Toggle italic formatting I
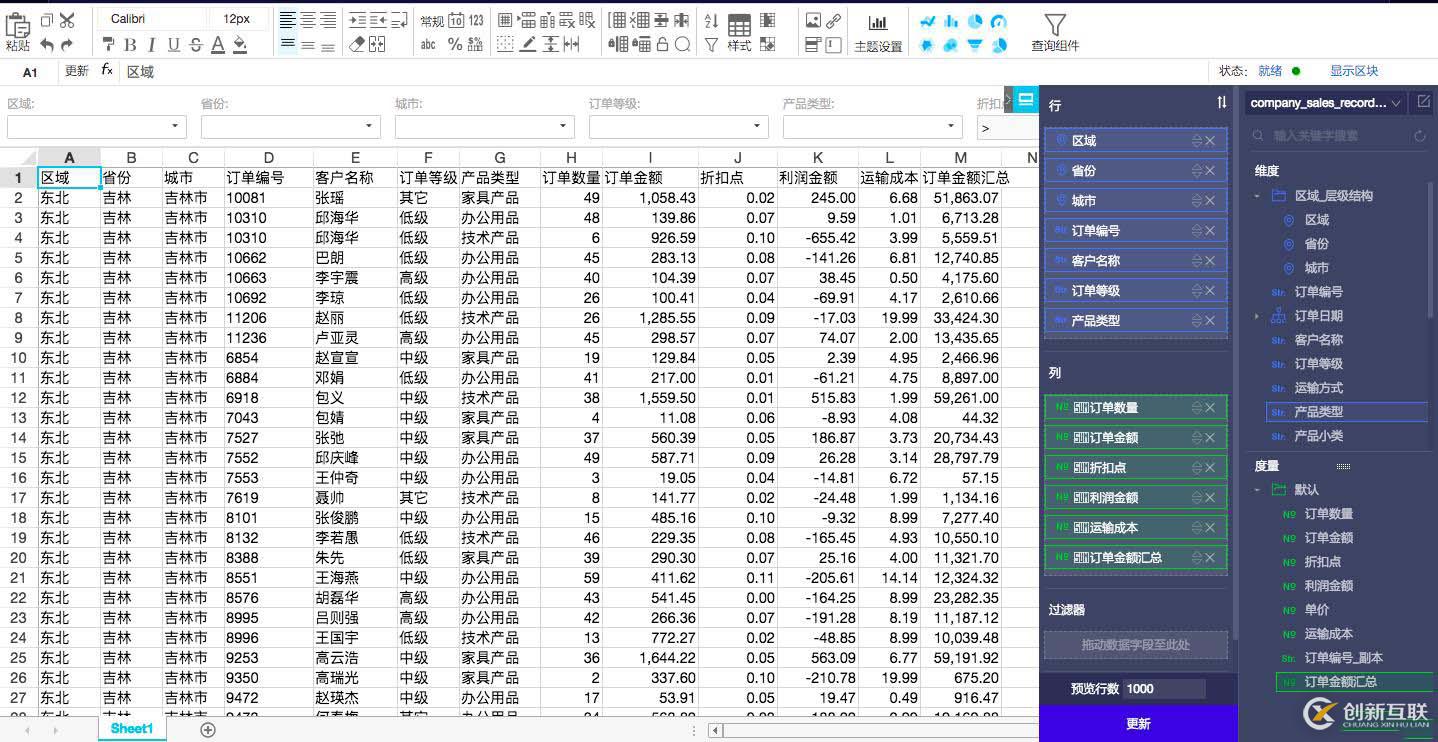Image resolution: width=1438 pixels, height=742 pixels. (152, 44)
